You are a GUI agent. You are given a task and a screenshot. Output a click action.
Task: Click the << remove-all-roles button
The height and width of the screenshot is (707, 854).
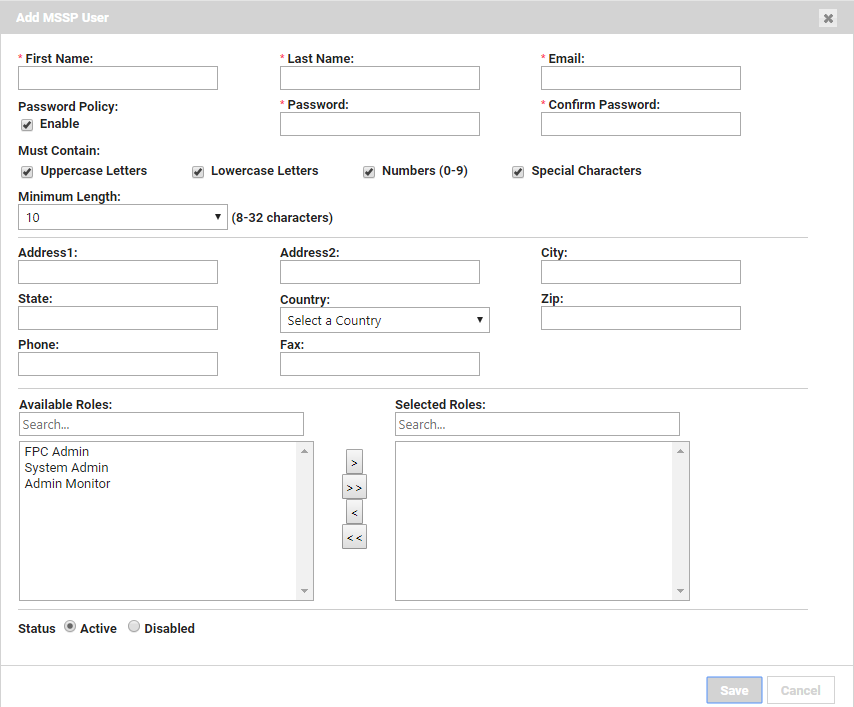(x=354, y=537)
